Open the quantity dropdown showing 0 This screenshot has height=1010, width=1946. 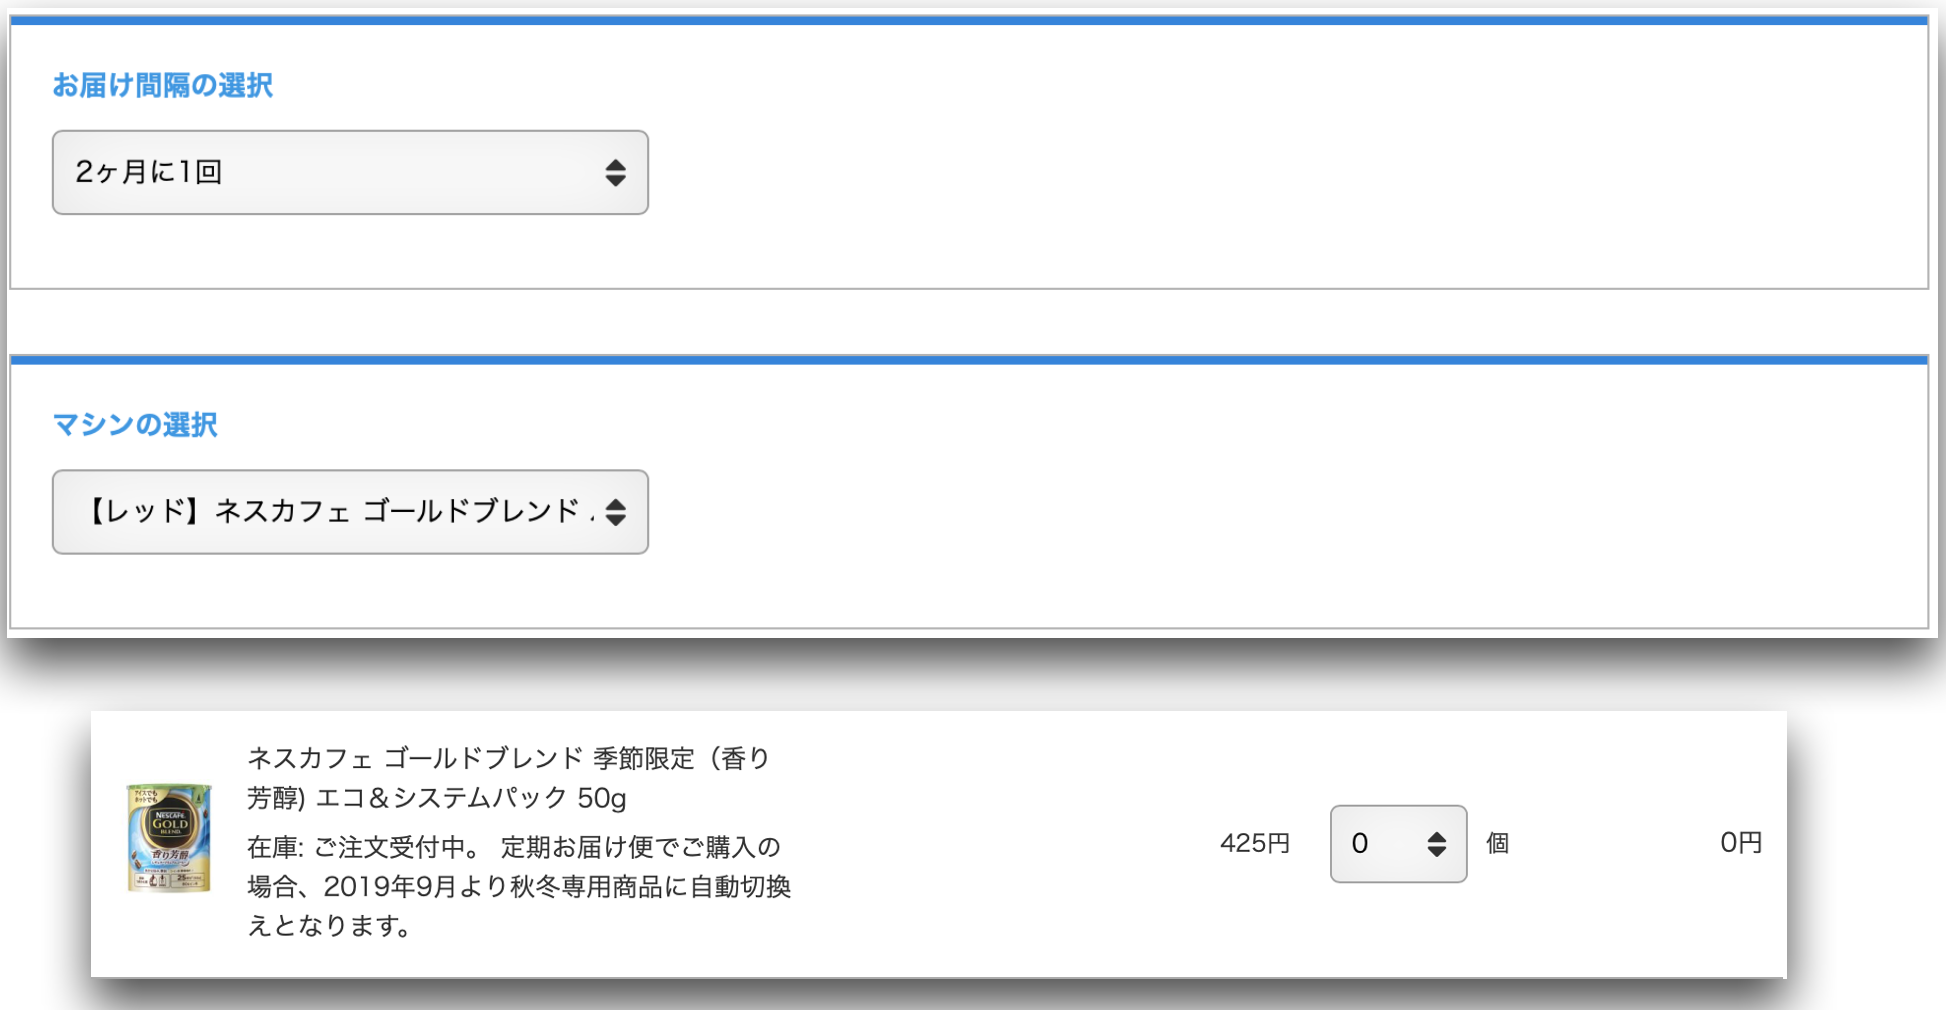pyautogui.click(x=1398, y=844)
